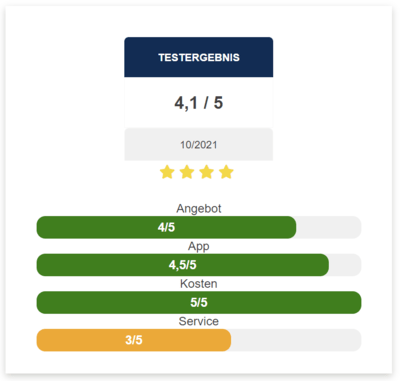Click the unfilled gray end of the App bar

pos(345,265)
